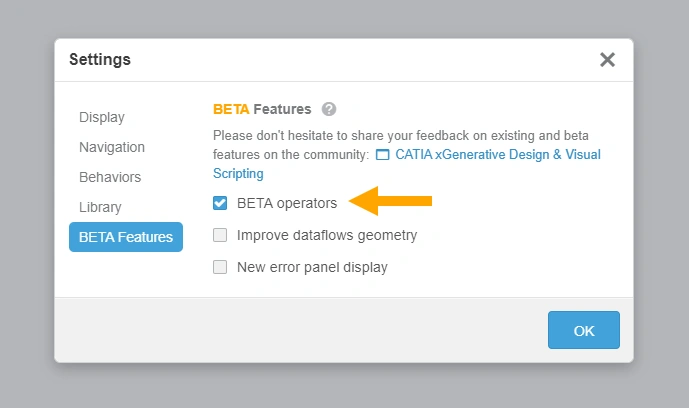Click the window icon before the CATIA link
This screenshot has height=408, width=689.
click(x=382, y=155)
